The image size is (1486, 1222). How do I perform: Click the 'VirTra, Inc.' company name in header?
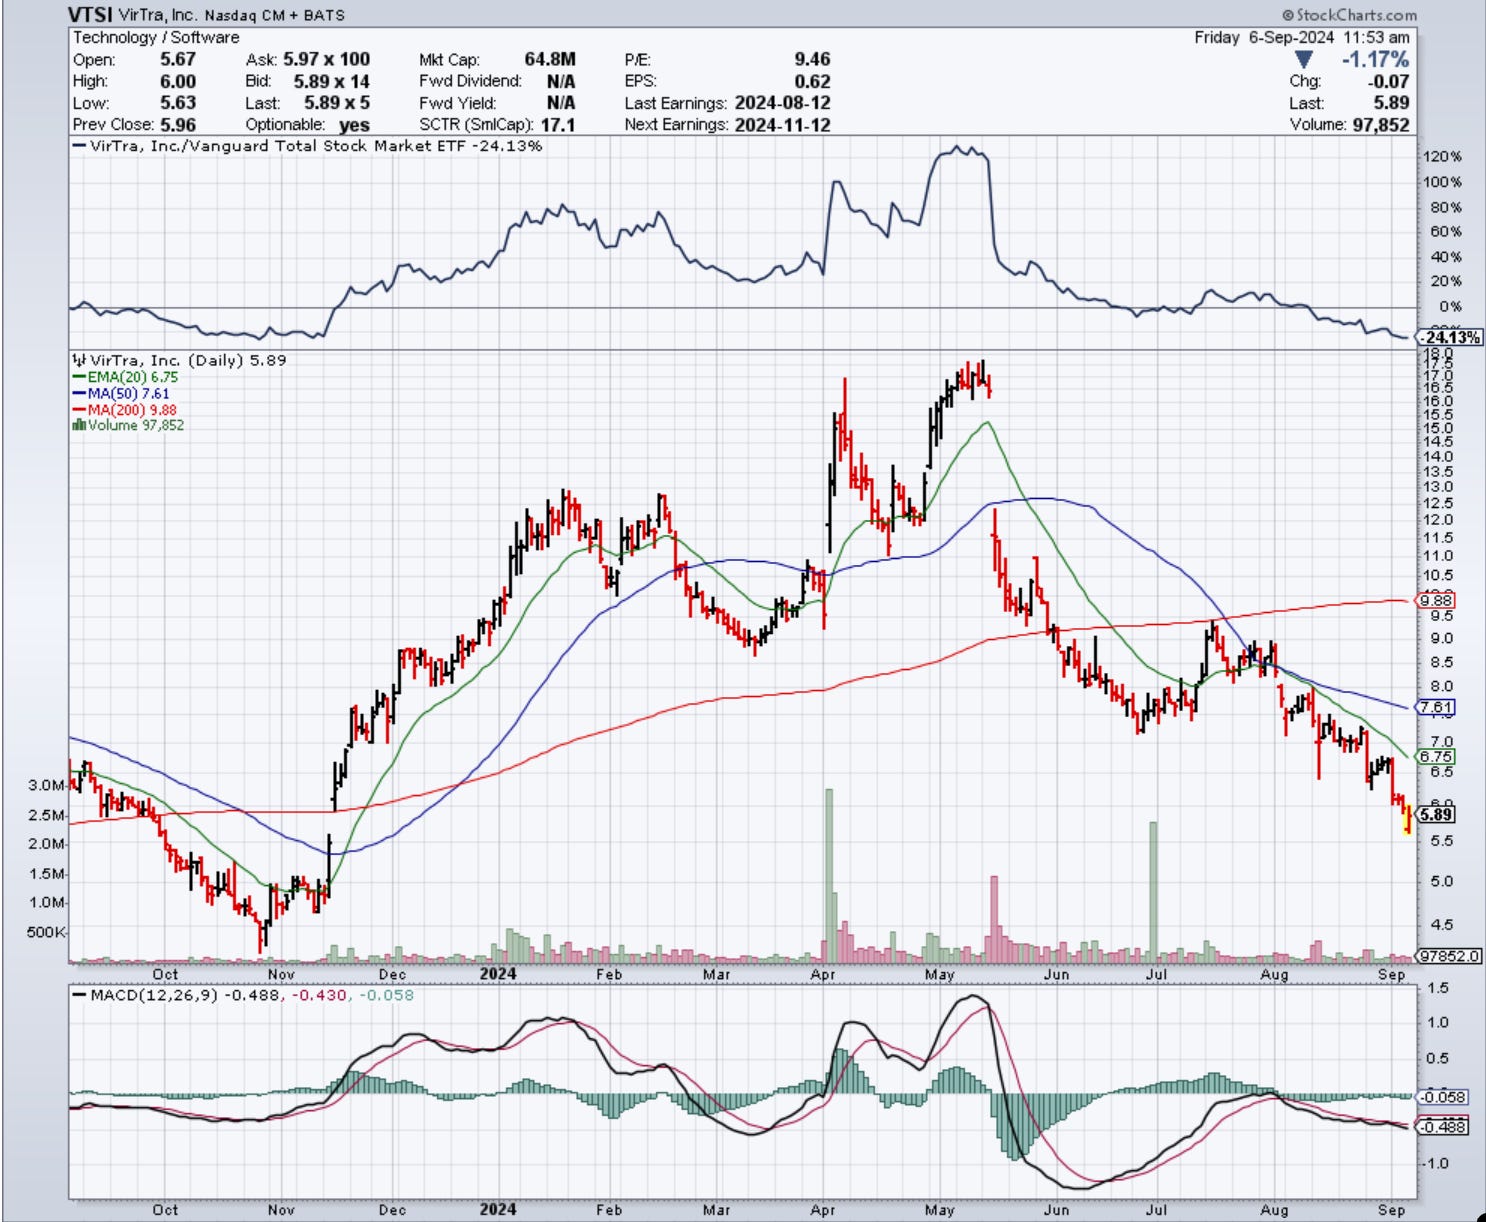[159, 15]
